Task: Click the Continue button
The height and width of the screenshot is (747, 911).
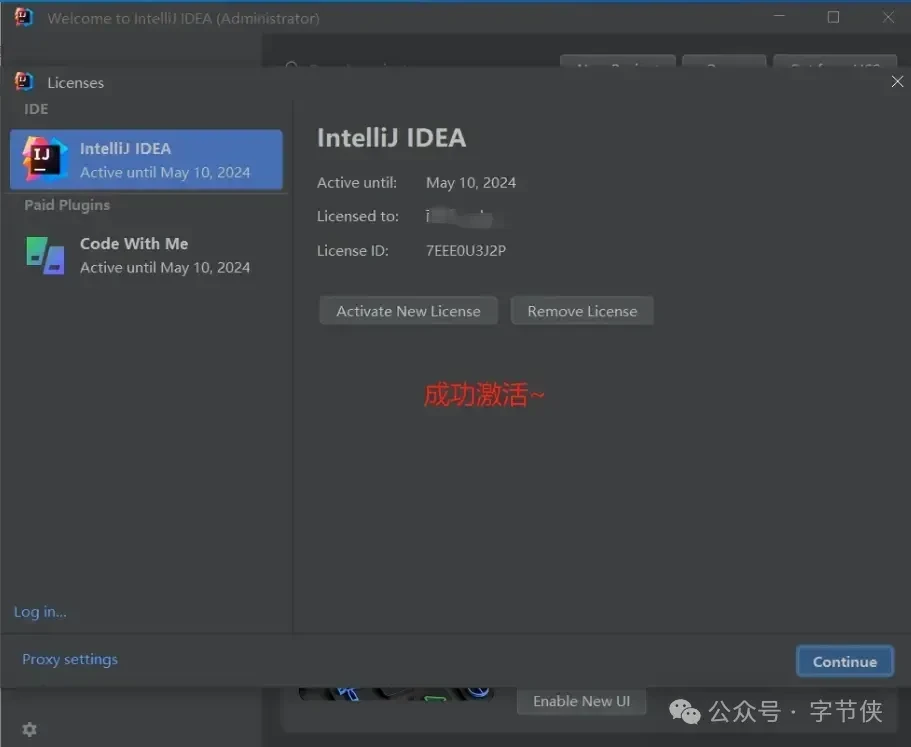Action: pyautogui.click(x=845, y=661)
